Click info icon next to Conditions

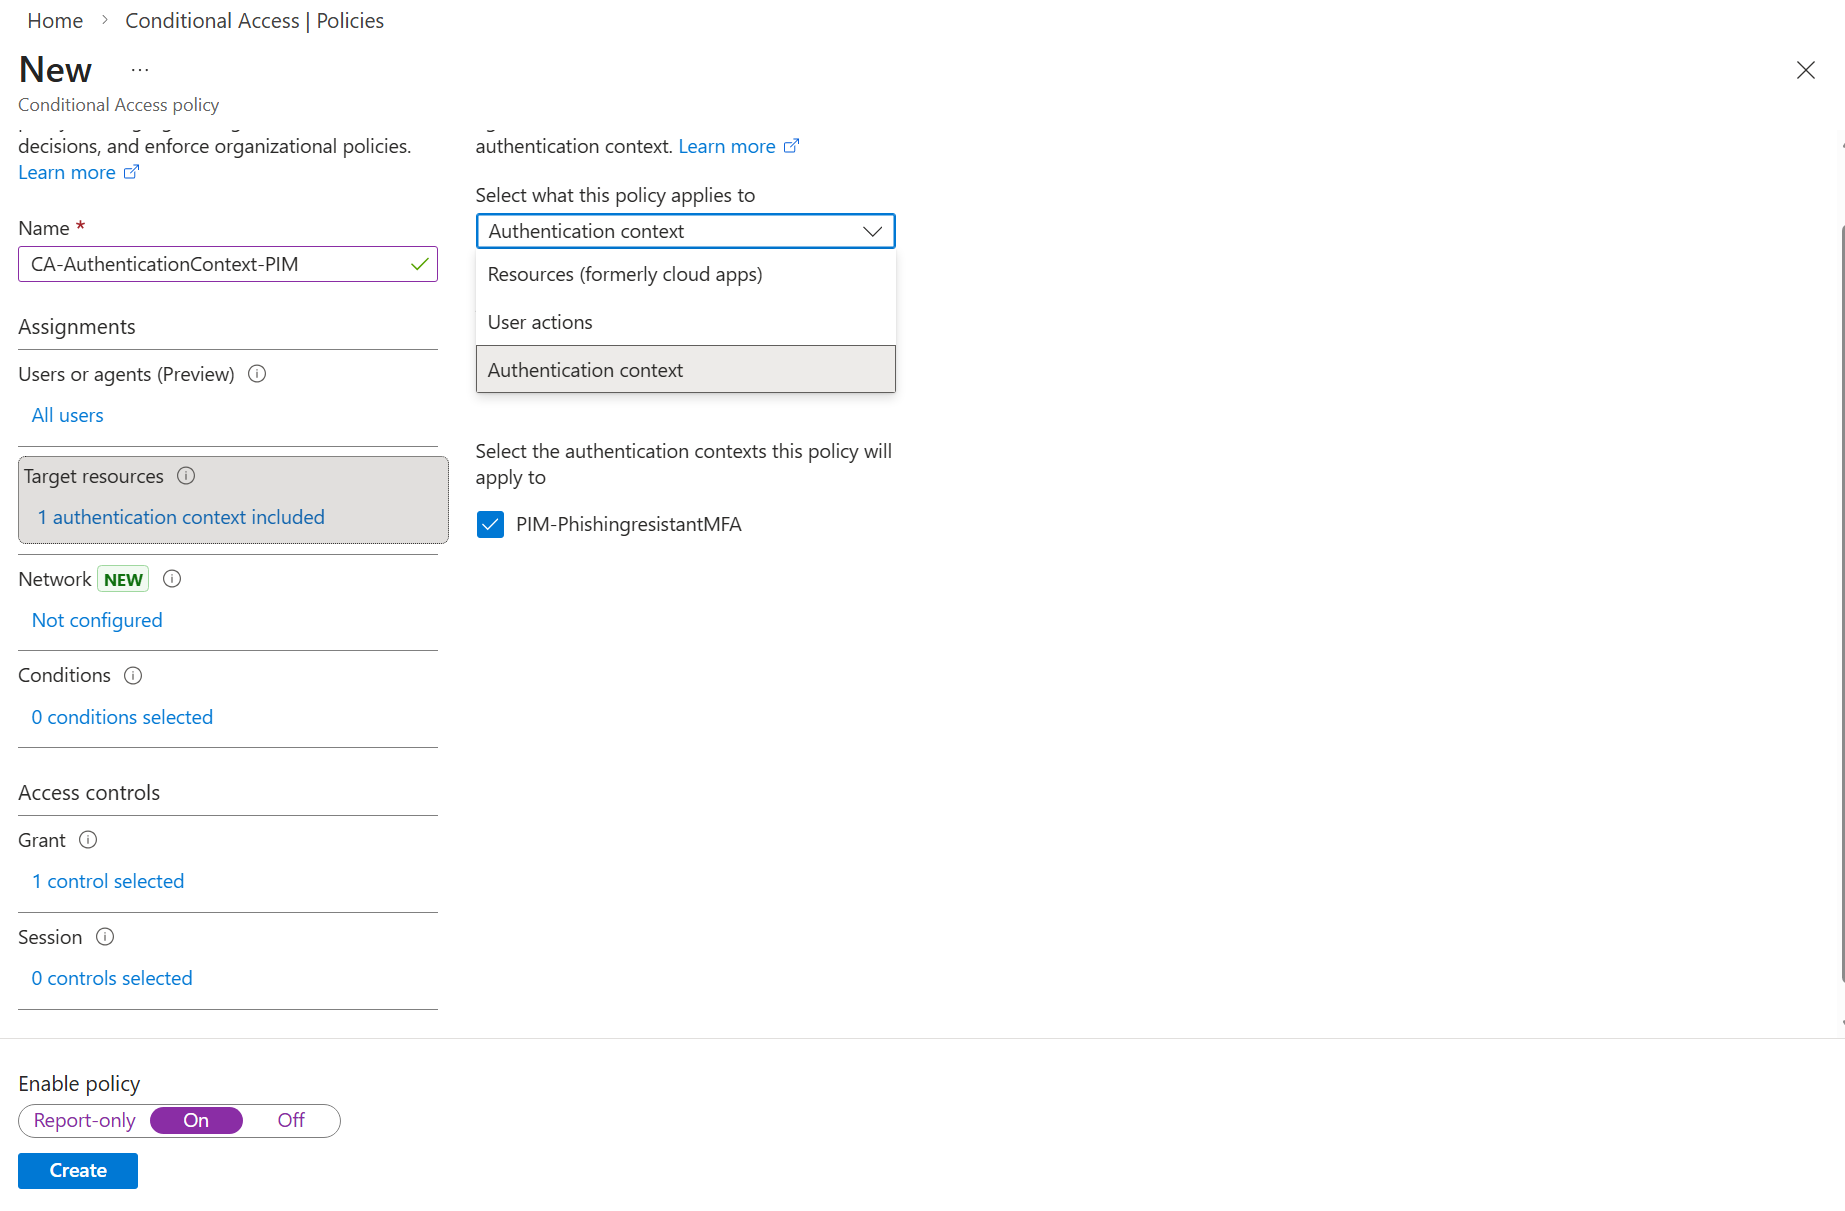133,676
